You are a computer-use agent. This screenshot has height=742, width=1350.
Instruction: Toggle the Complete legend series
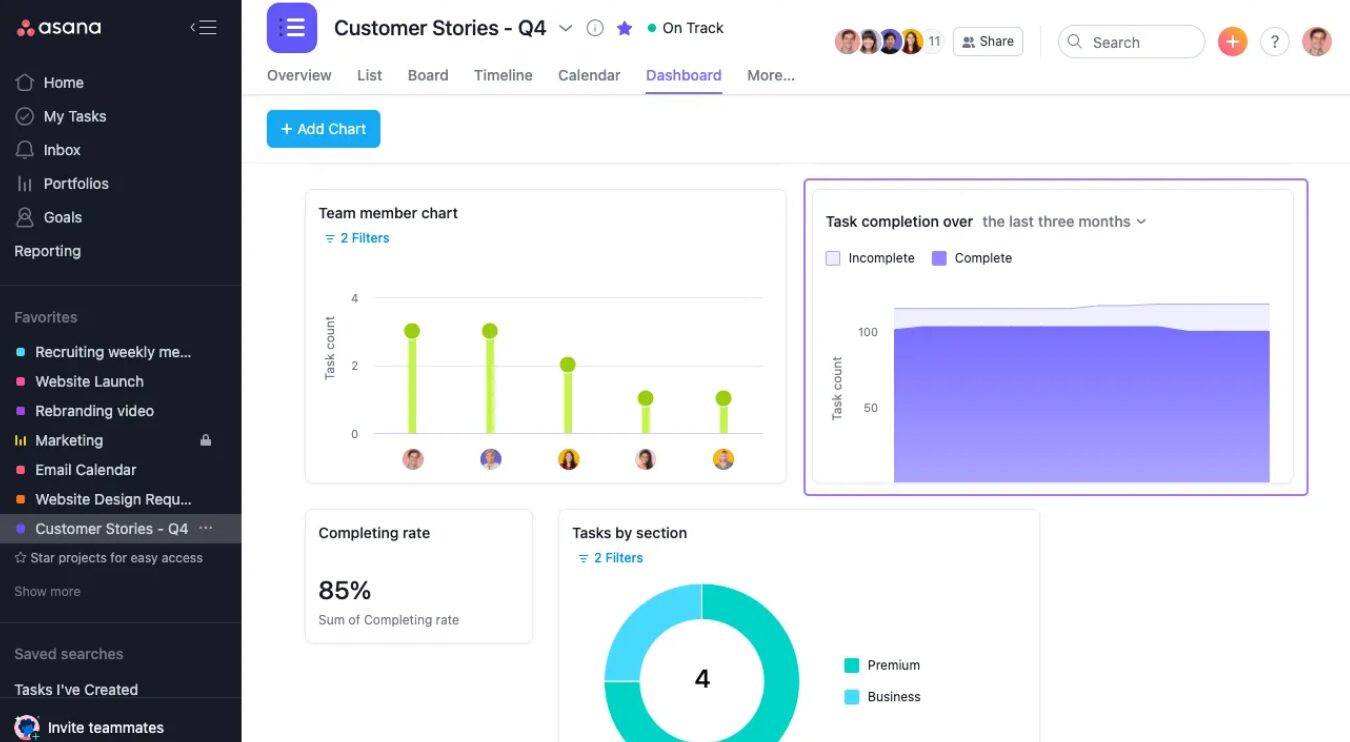tap(939, 258)
